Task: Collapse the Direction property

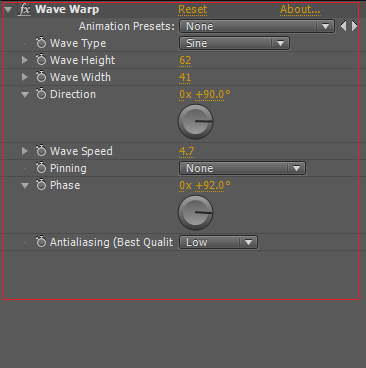Action: point(25,95)
